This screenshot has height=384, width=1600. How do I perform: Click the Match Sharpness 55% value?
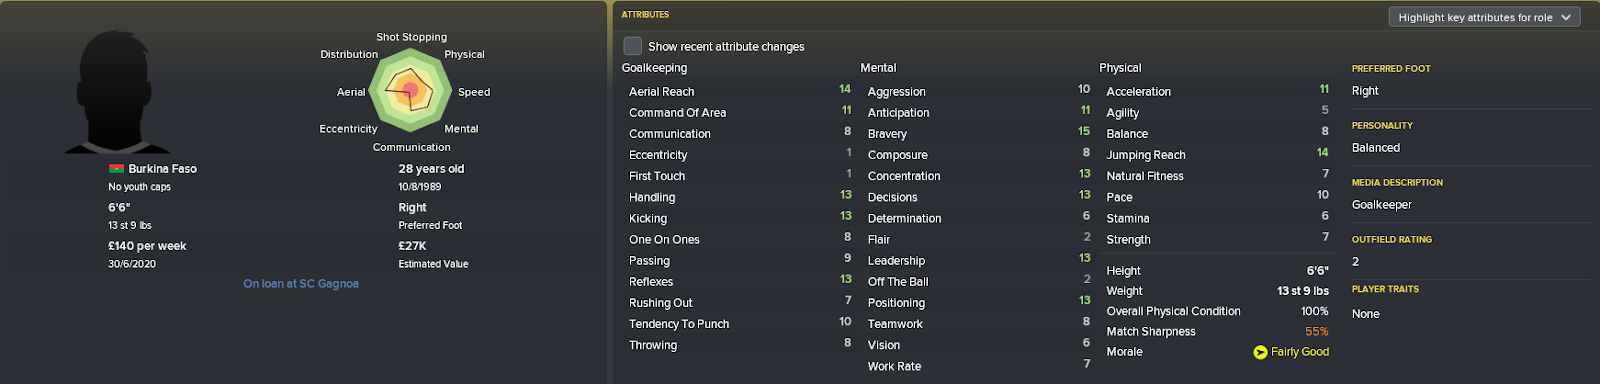pos(1317,332)
